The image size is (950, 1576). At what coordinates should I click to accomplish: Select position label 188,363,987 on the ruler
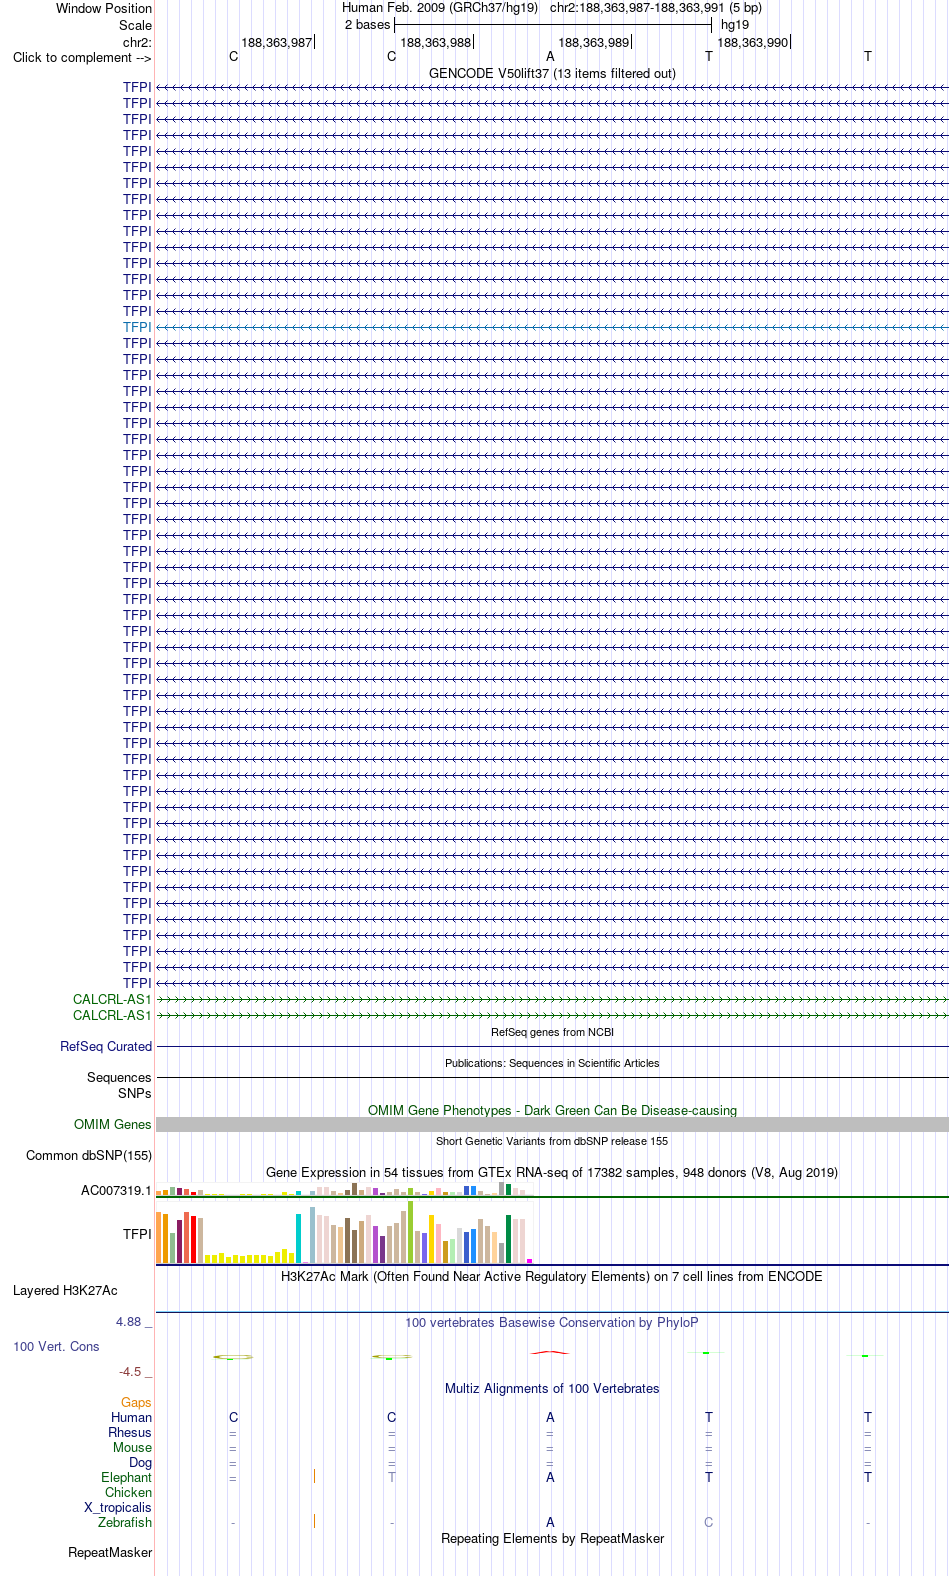pos(276,42)
